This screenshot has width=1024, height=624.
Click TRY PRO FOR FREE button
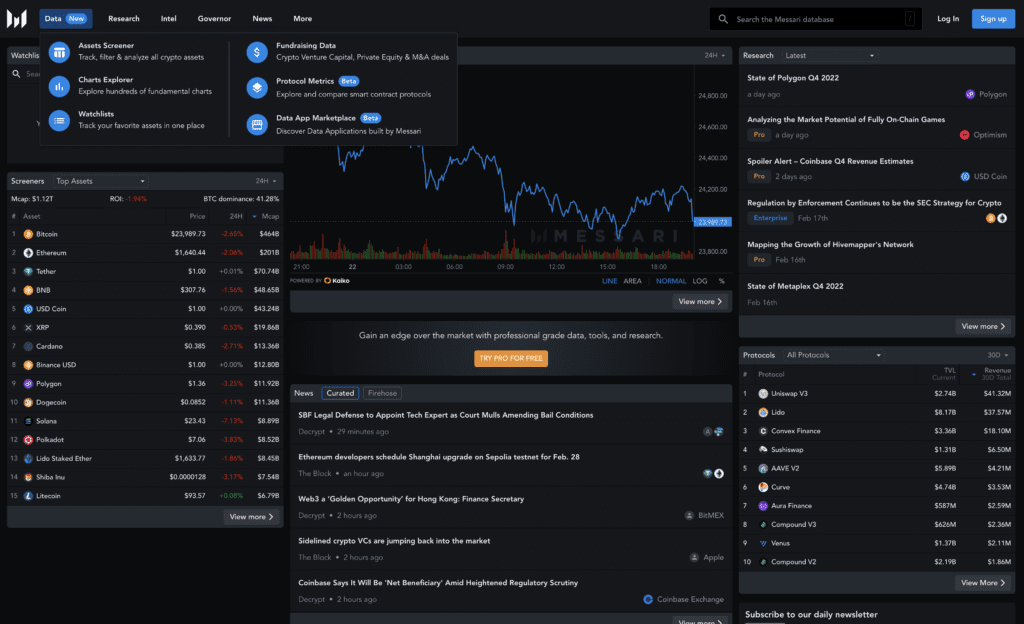(511, 358)
